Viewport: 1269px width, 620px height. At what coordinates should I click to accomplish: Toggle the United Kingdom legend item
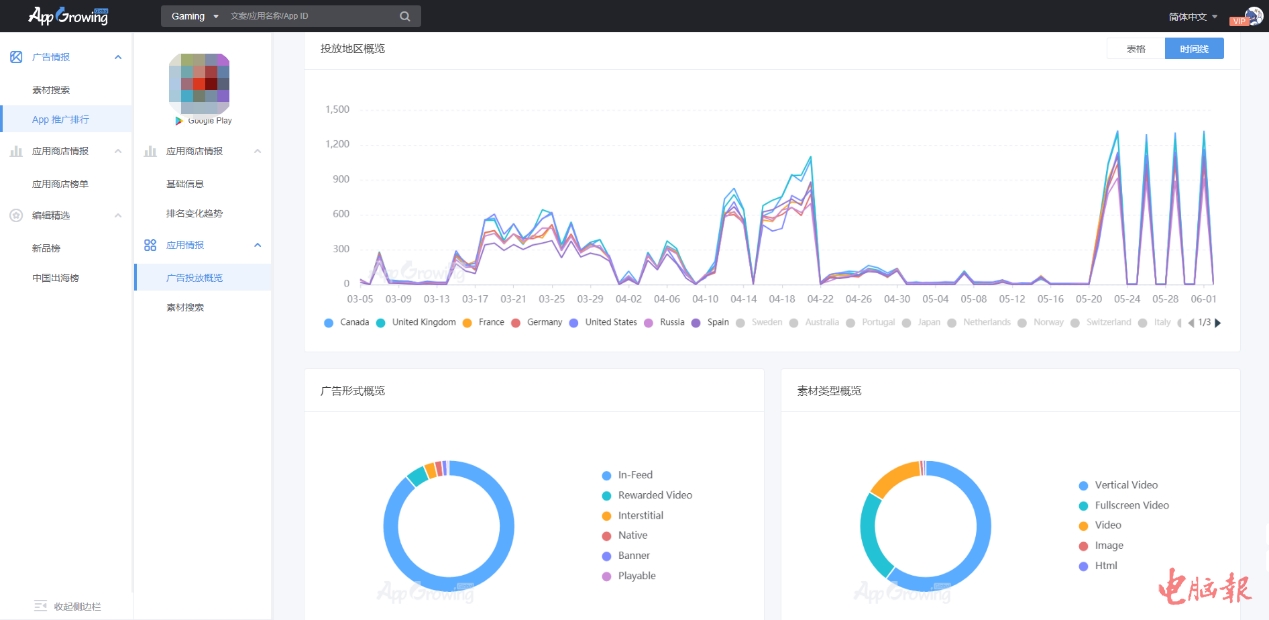416,323
